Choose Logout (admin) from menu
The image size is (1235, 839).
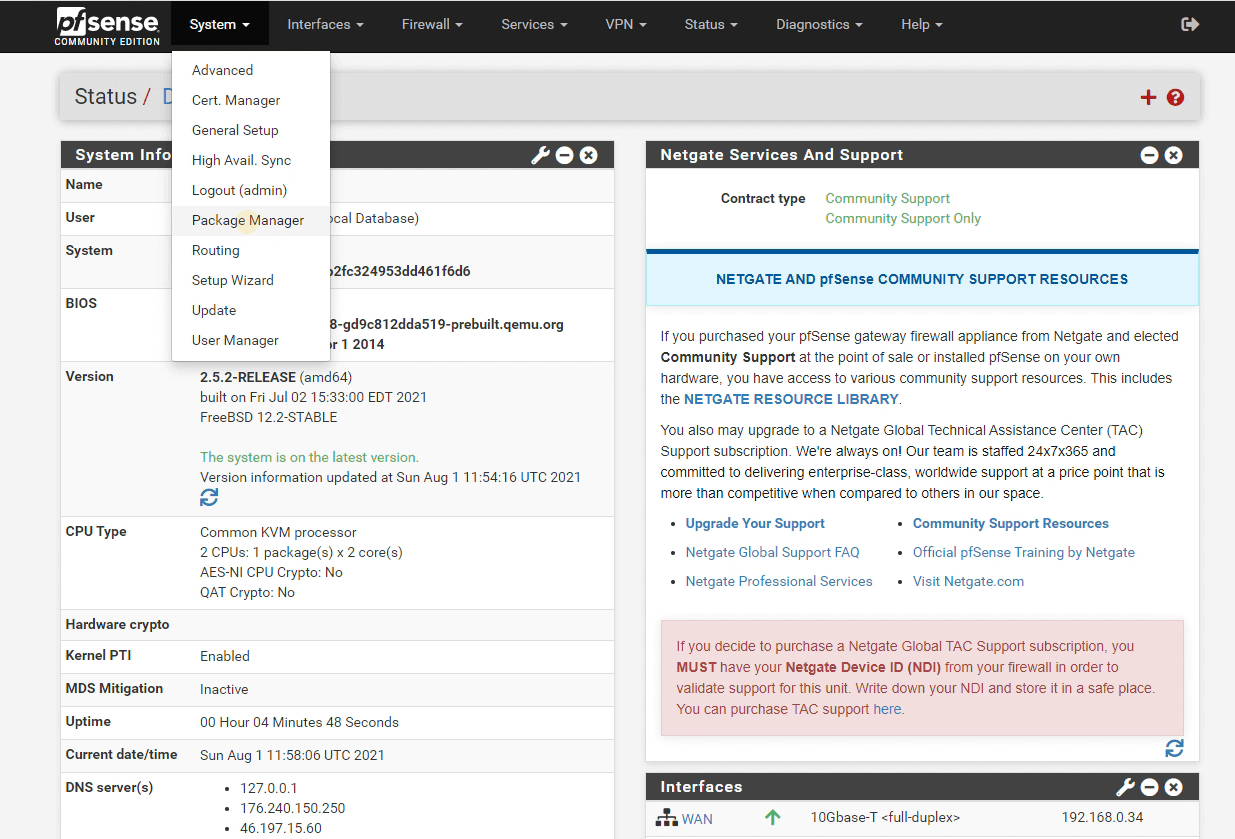point(251,190)
